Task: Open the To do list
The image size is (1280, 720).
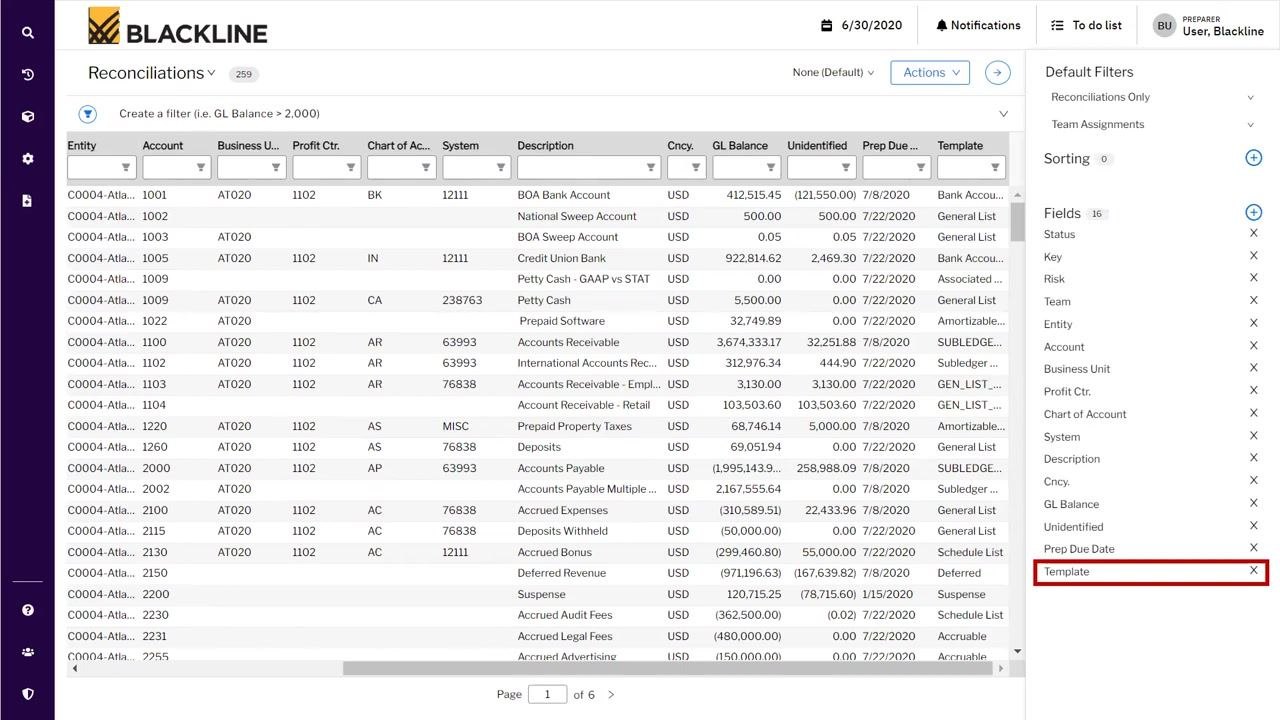Action: (x=1087, y=25)
